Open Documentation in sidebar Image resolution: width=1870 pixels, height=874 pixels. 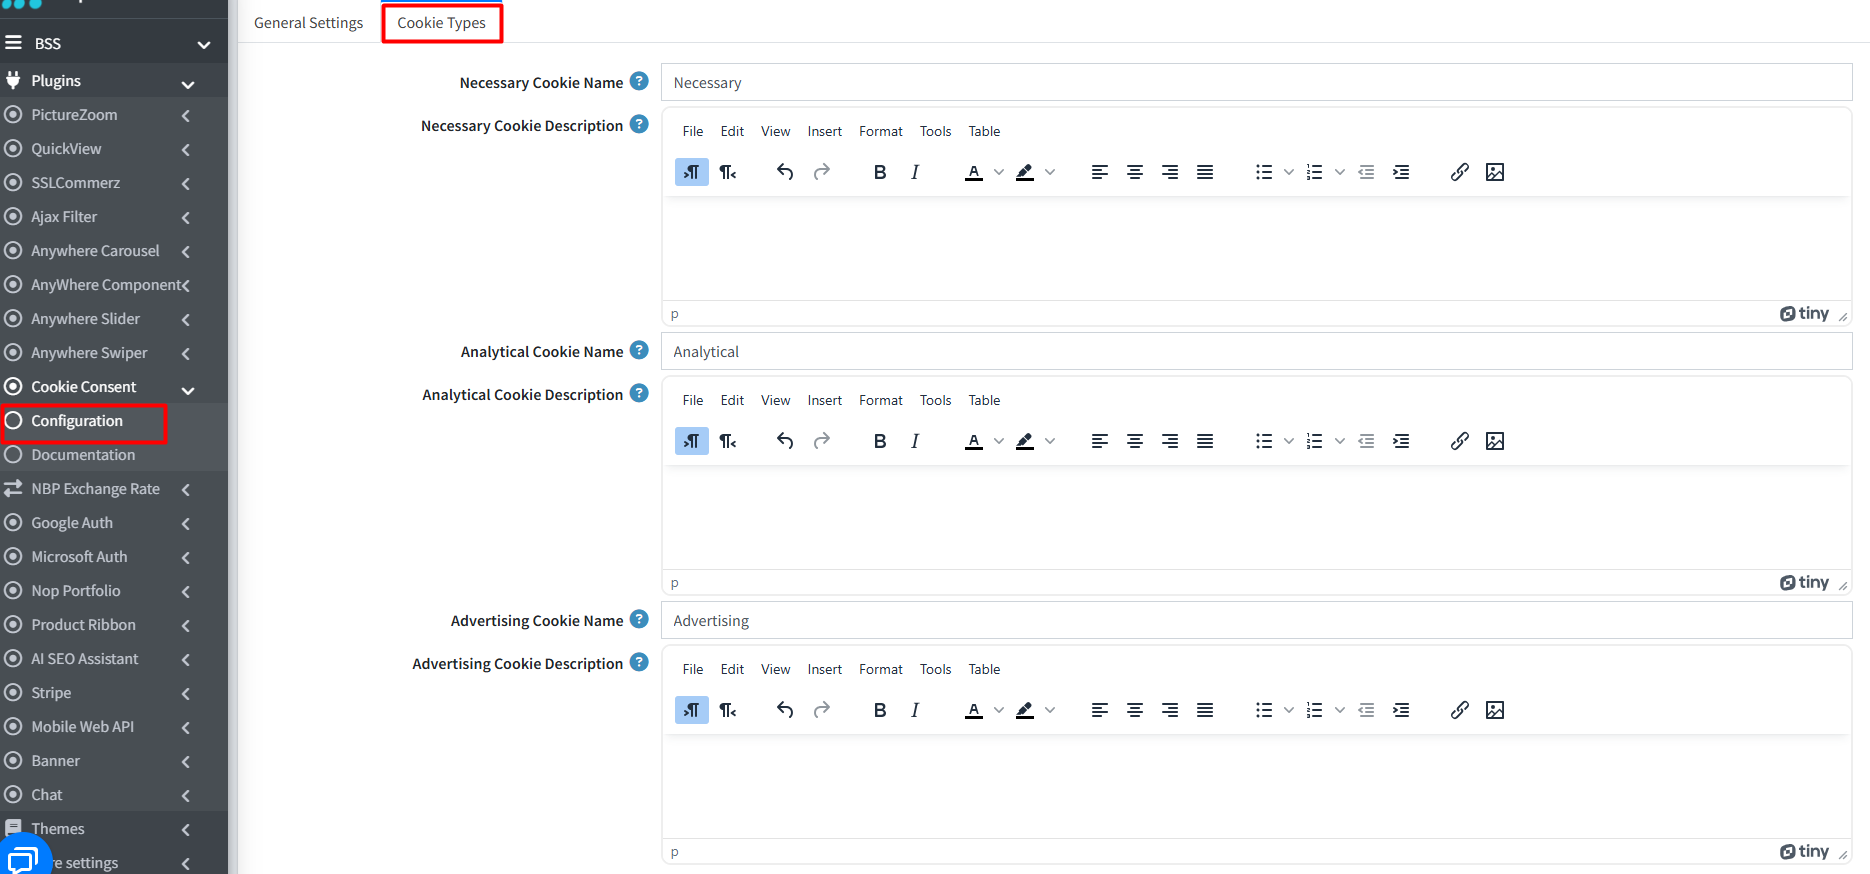click(83, 455)
